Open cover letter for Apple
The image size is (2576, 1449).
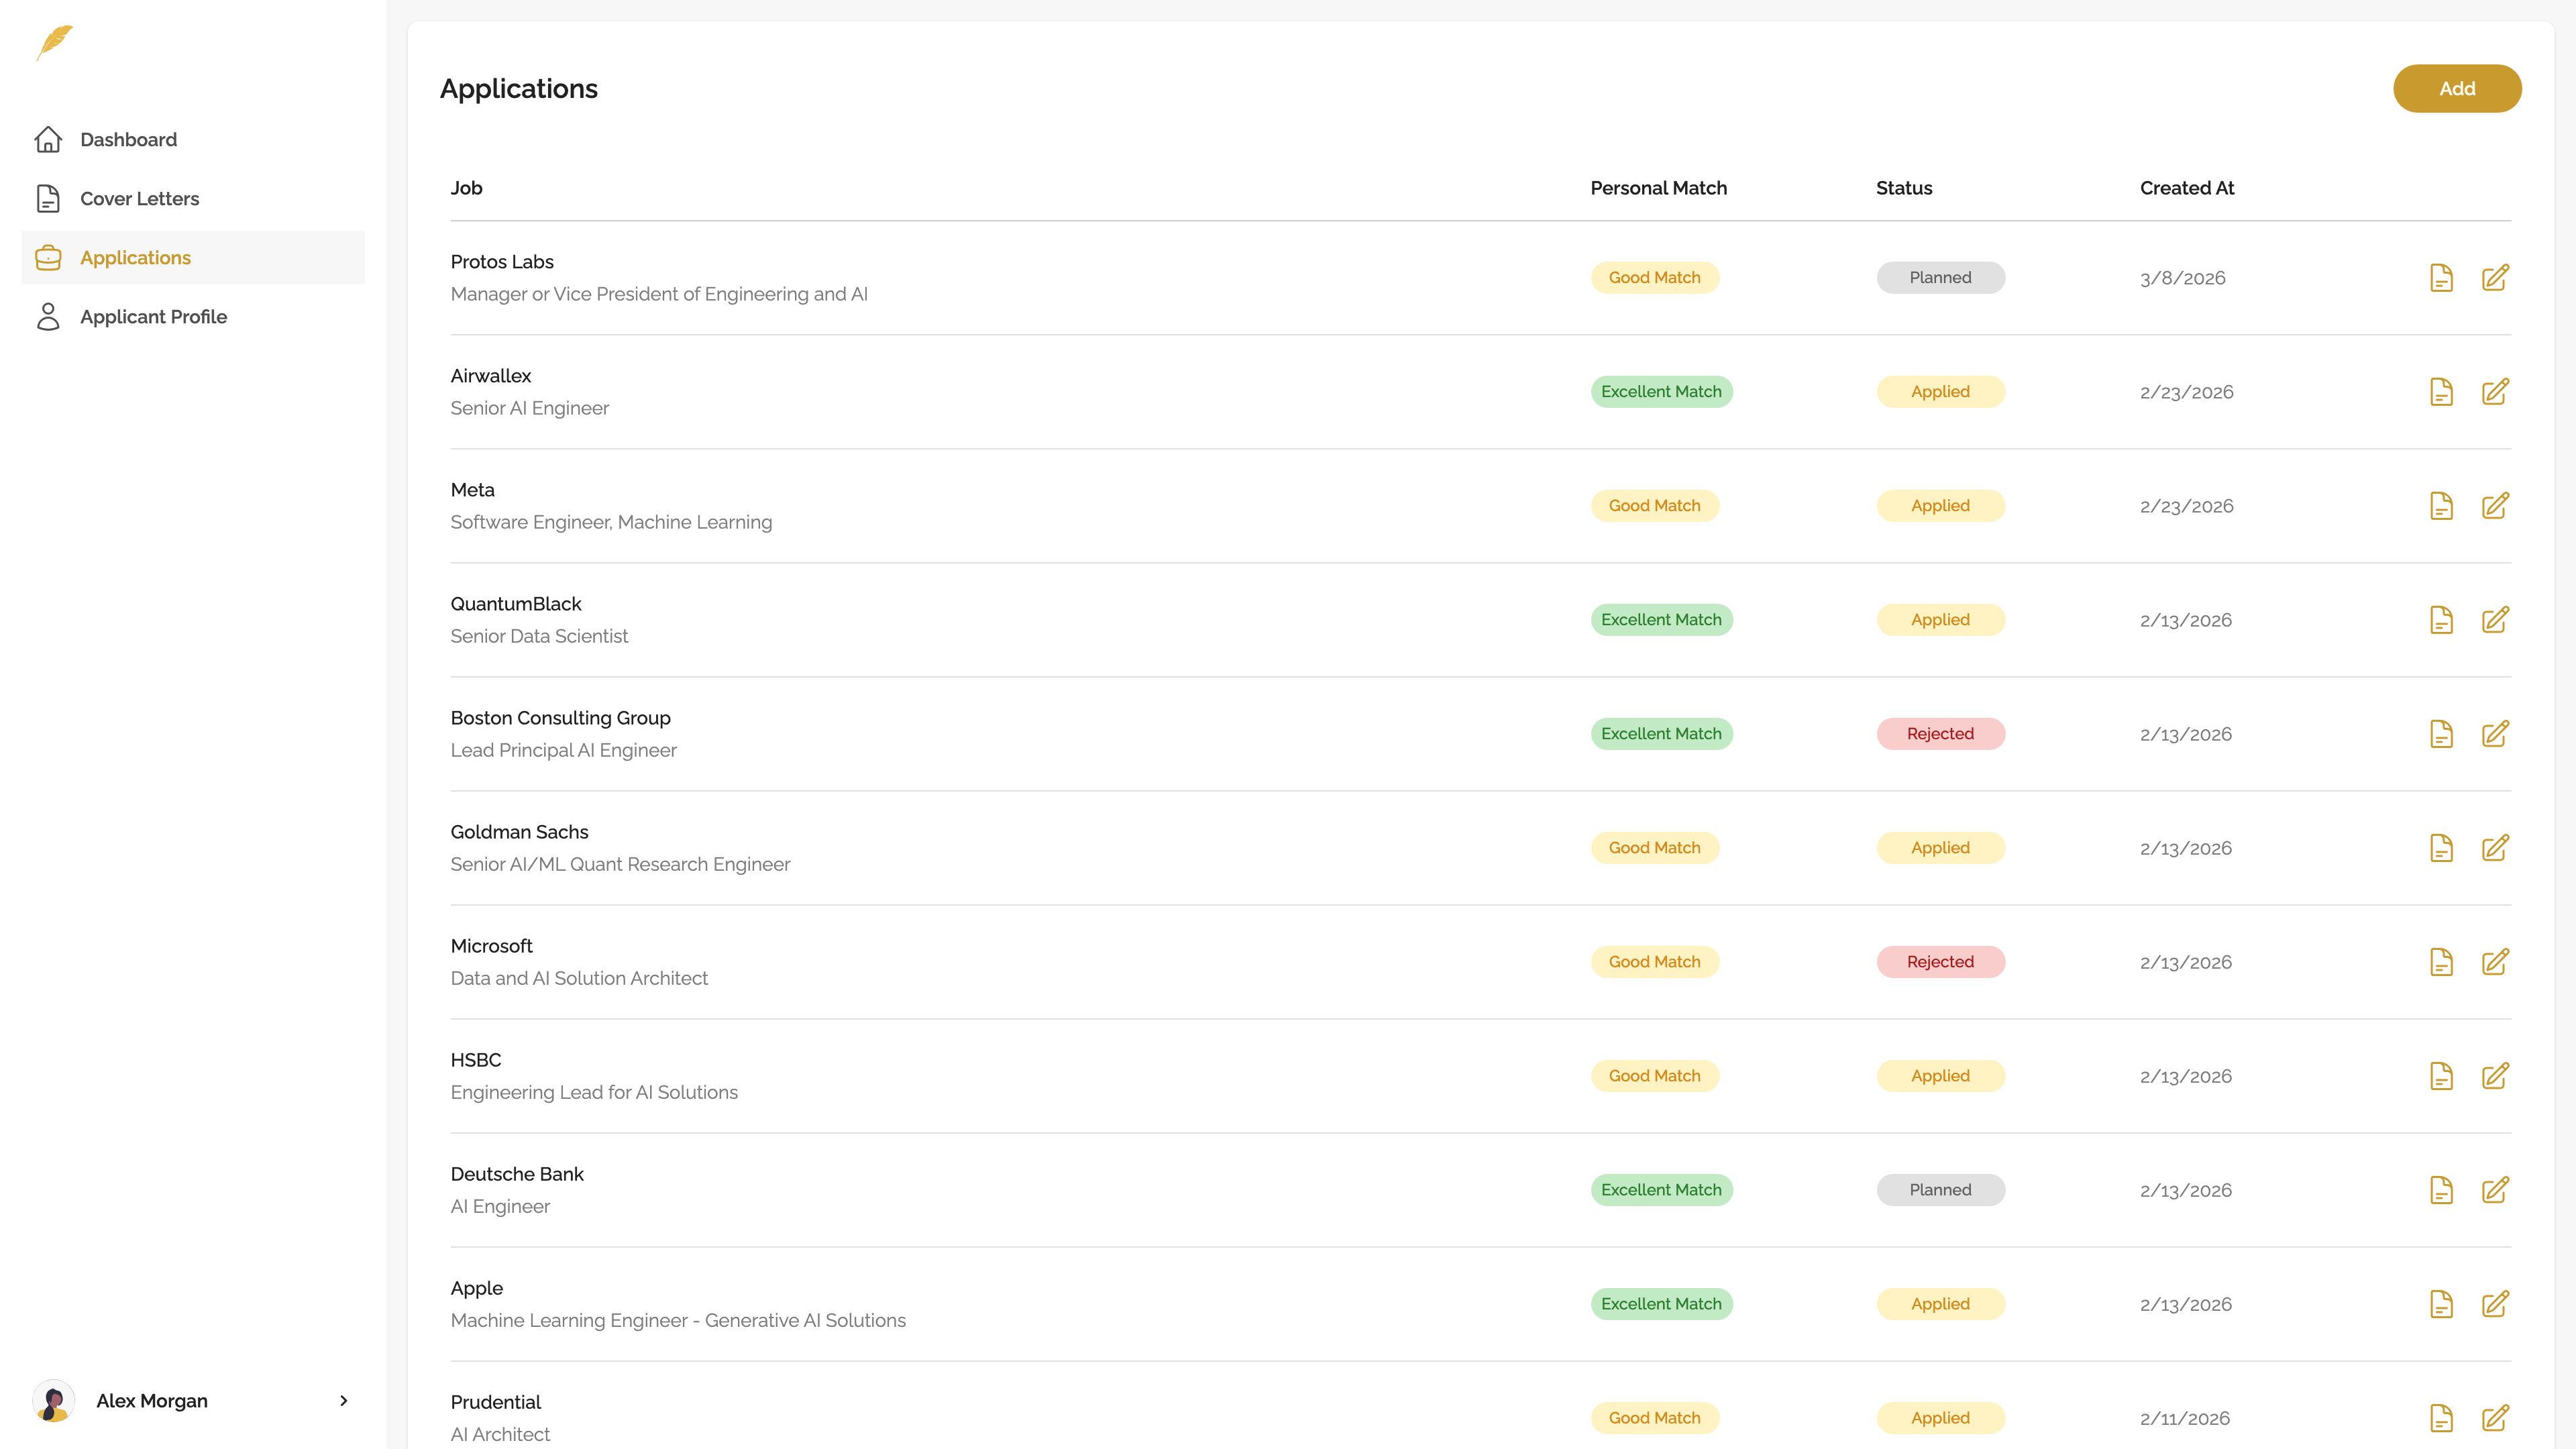[2441, 1304]
